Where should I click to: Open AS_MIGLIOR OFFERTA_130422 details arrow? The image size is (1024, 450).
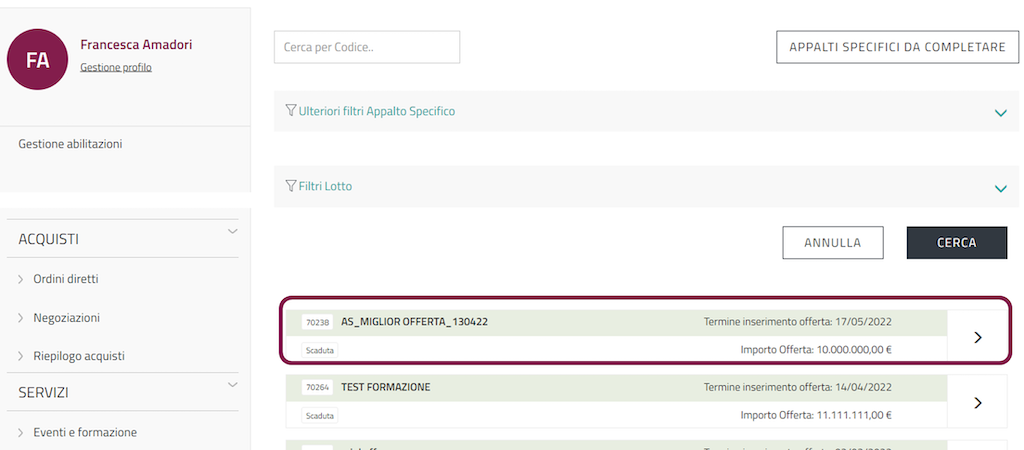(977, 337)
